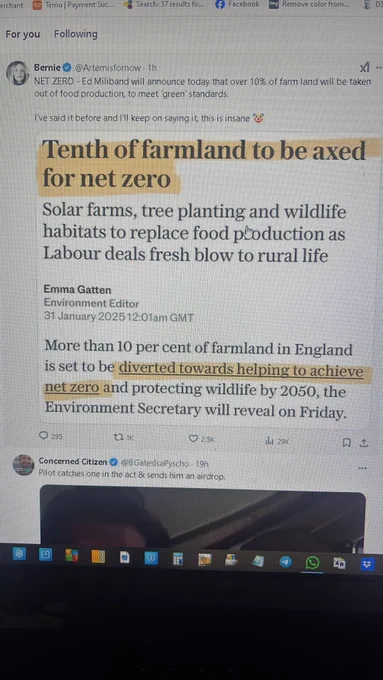
Task: View analytics showing 29K views
Action: [277, 441]
